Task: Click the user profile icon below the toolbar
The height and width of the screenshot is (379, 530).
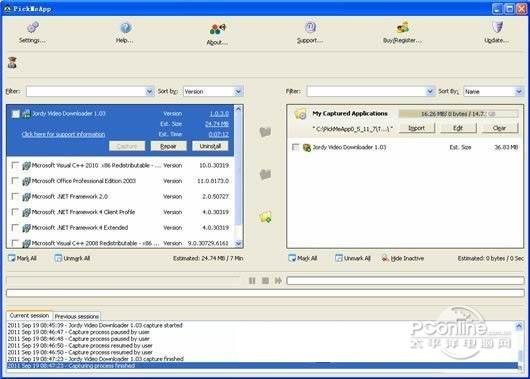Action: pos(13,63)
